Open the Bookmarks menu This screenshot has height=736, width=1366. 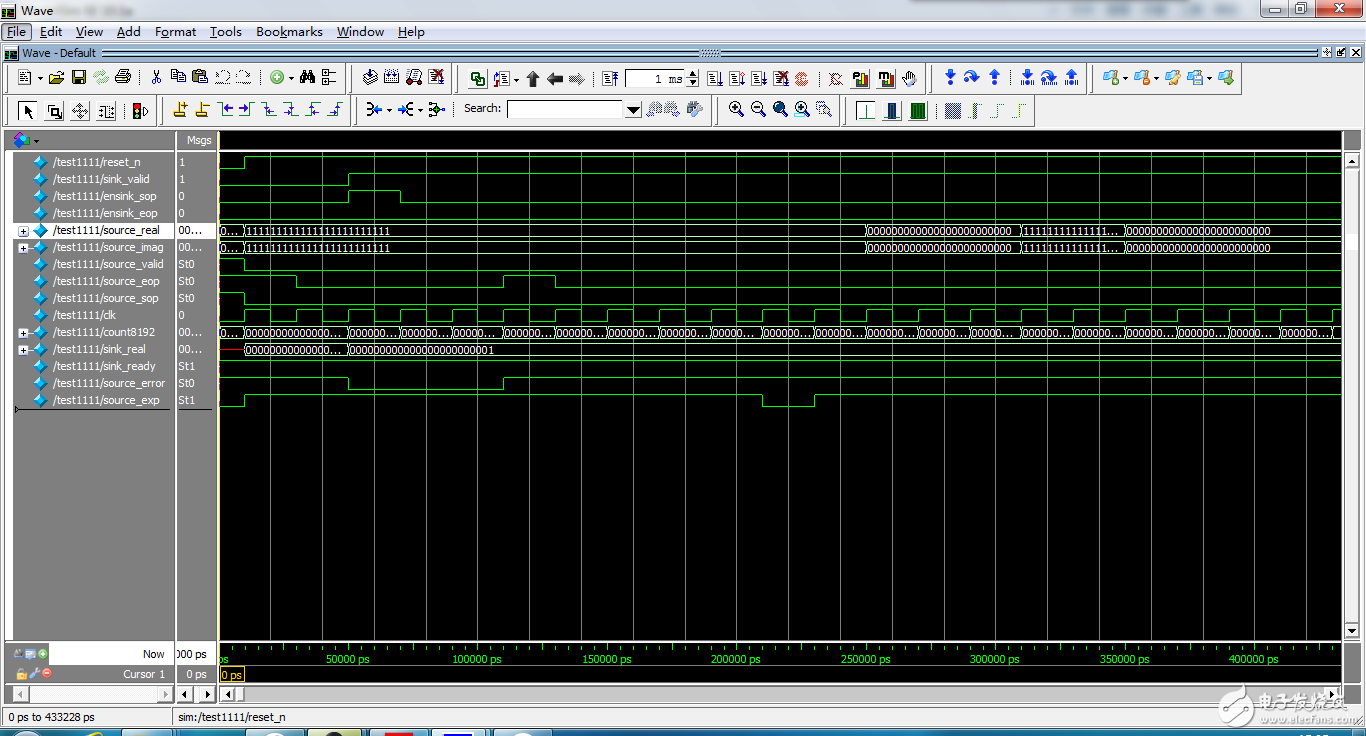[x=289, y=32]
